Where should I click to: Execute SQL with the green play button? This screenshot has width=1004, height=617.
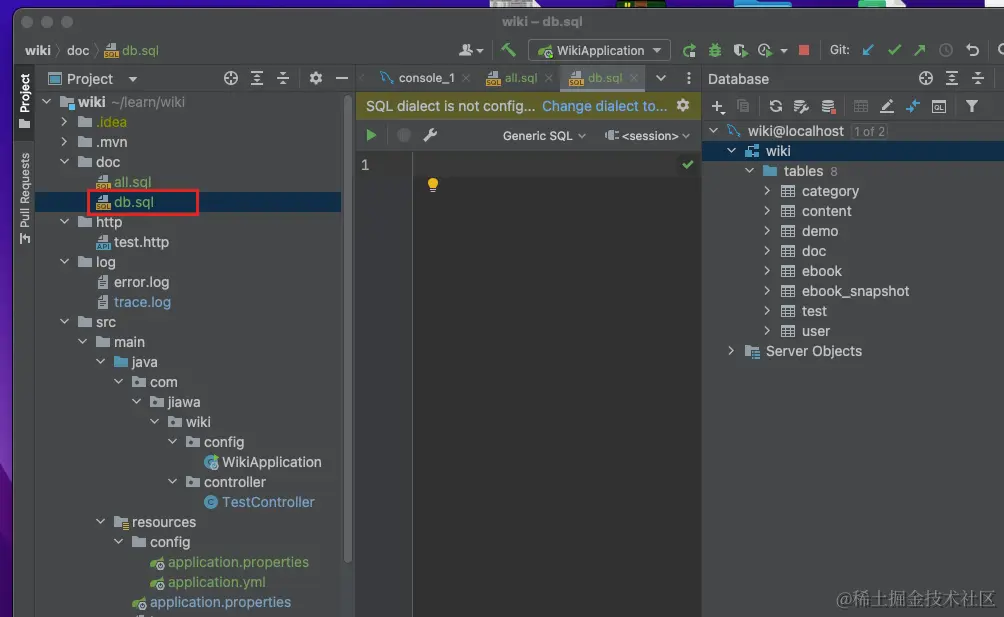[x=371, y=135]
